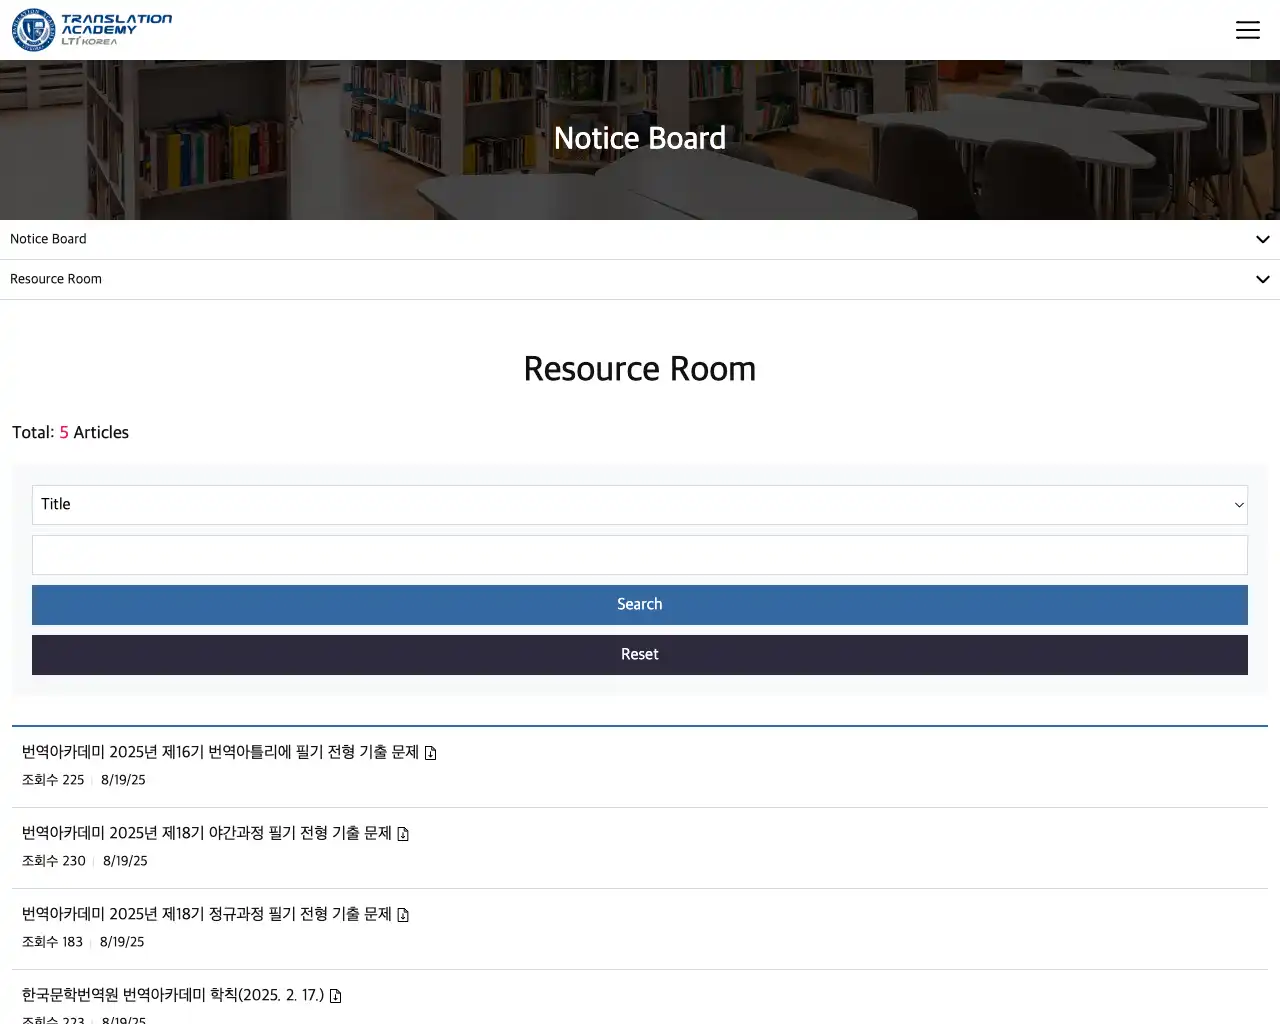Focus the empty search keyword field
The height and width of the screenshot is (1024, 1280).
(640, 555)
